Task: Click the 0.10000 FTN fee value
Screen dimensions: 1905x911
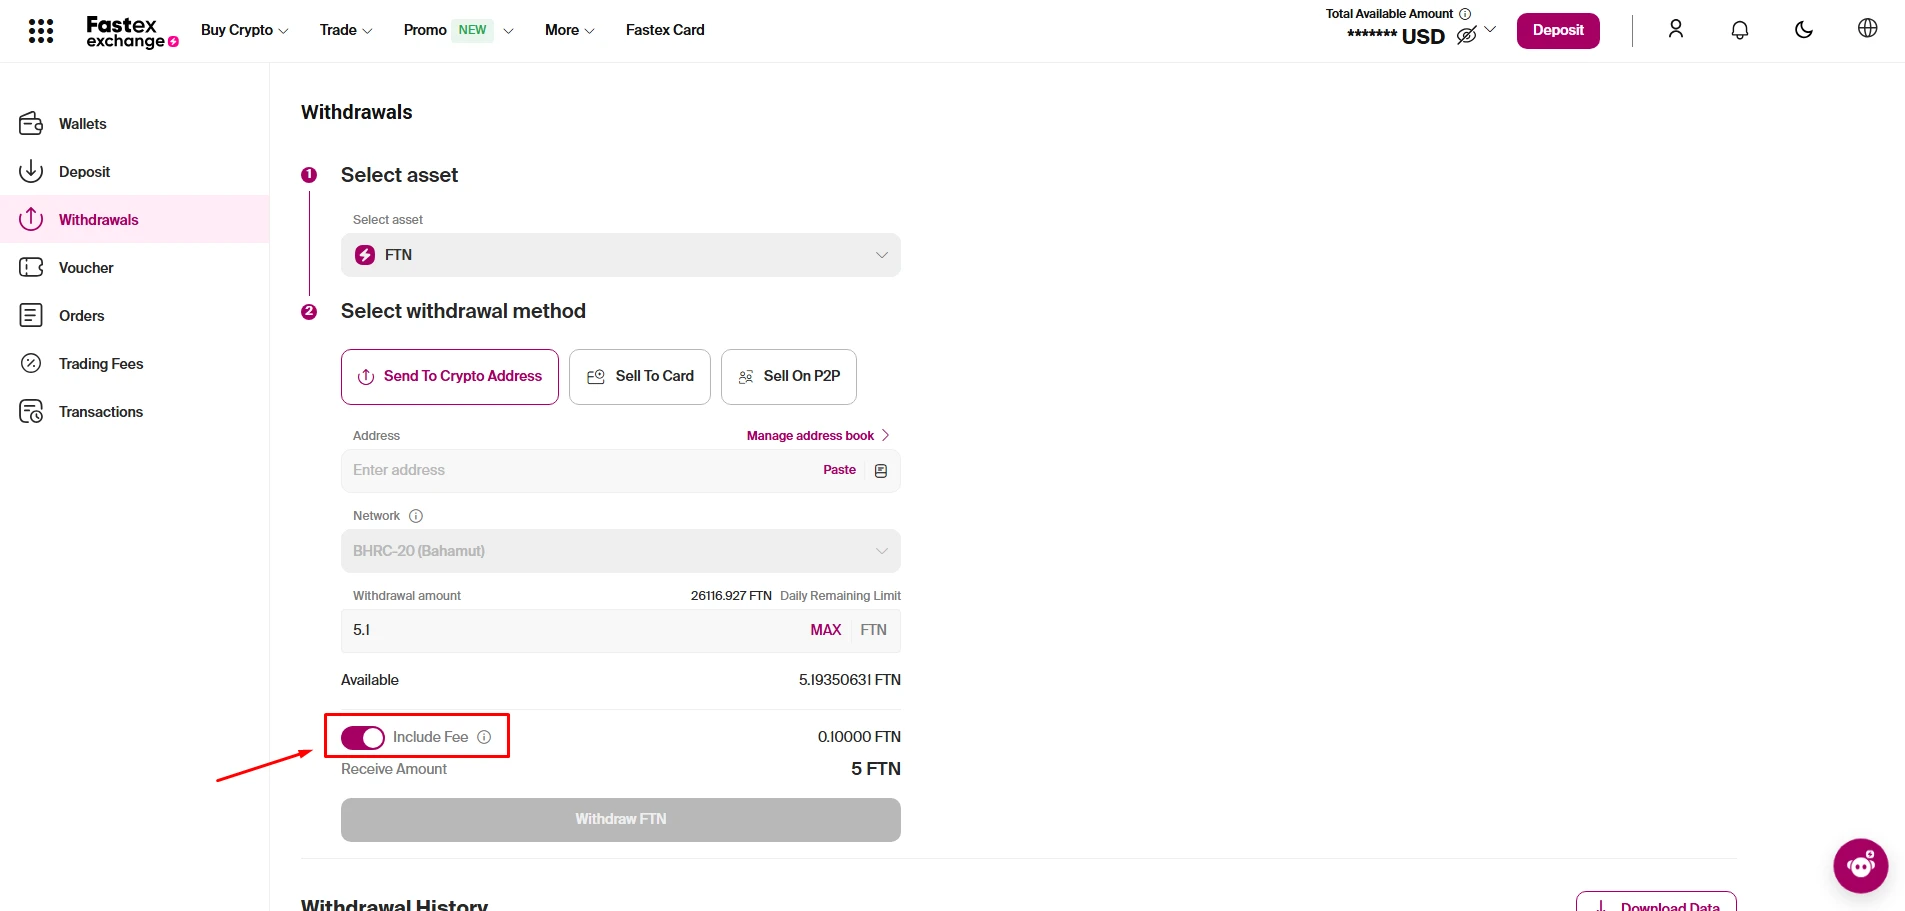Action: [859, 737]
